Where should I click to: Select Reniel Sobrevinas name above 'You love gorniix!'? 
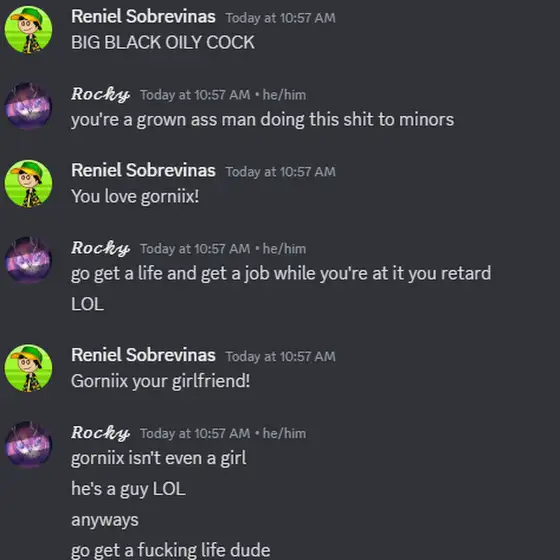pos(143,170)
